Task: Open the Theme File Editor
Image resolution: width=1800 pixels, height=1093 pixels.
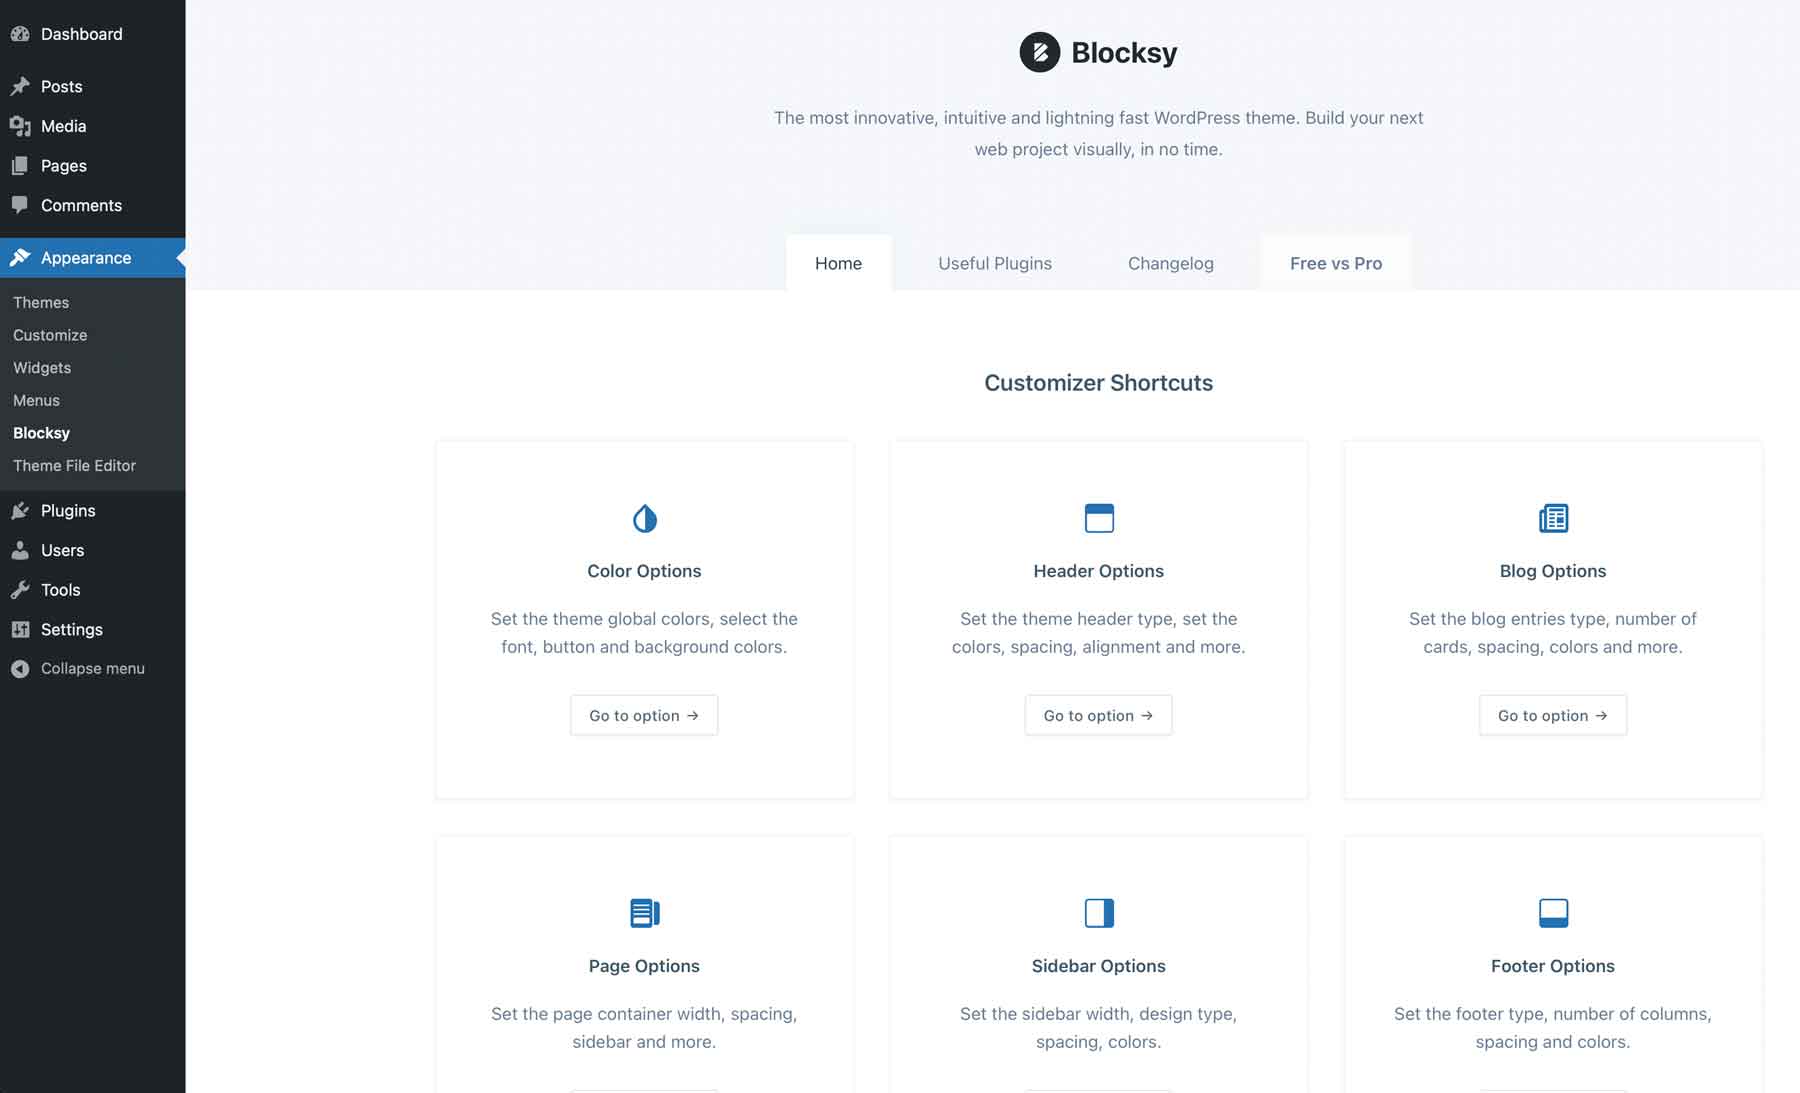Action: [74, 465]
